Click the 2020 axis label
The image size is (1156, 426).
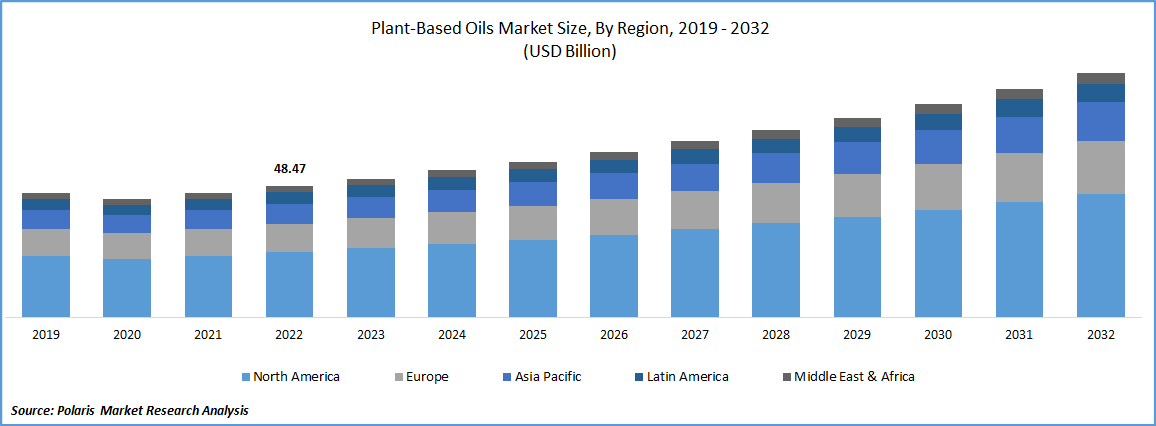(127, 335)
